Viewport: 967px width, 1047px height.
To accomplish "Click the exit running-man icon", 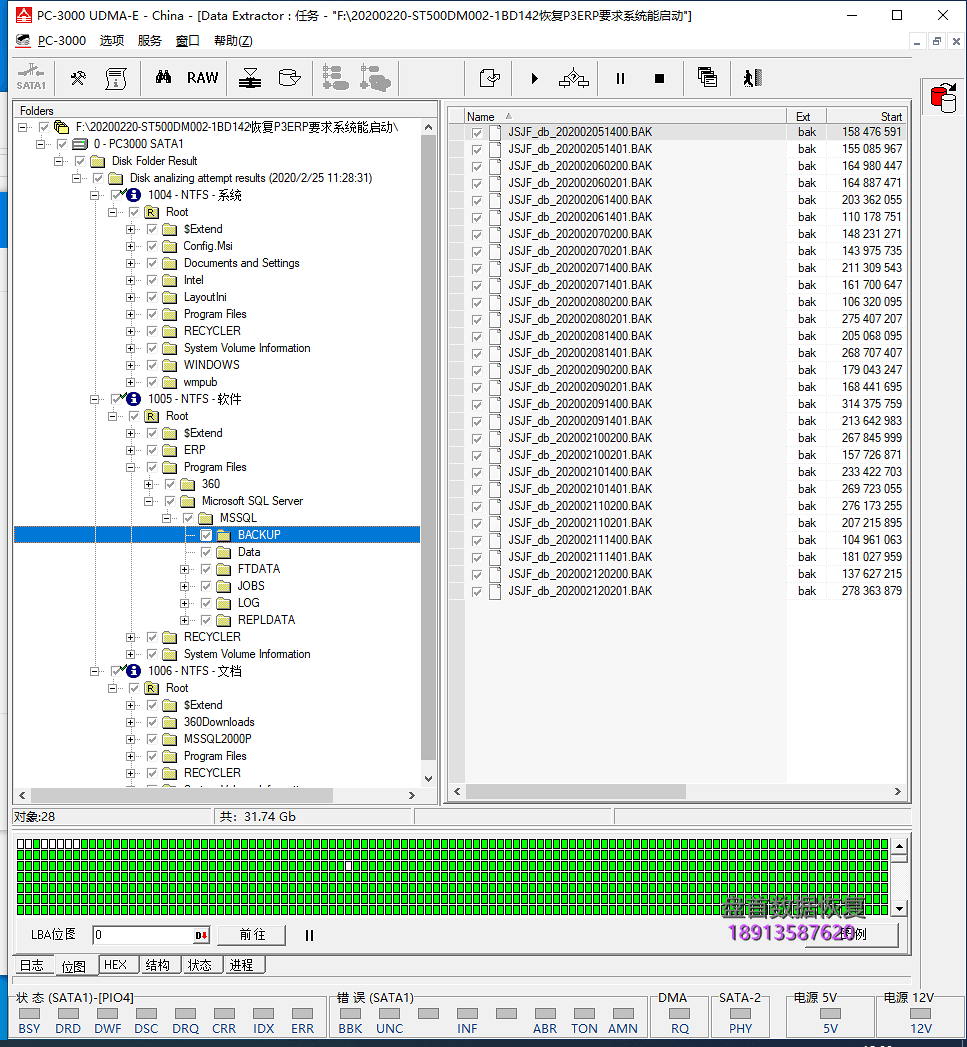I will pos(753,78).
